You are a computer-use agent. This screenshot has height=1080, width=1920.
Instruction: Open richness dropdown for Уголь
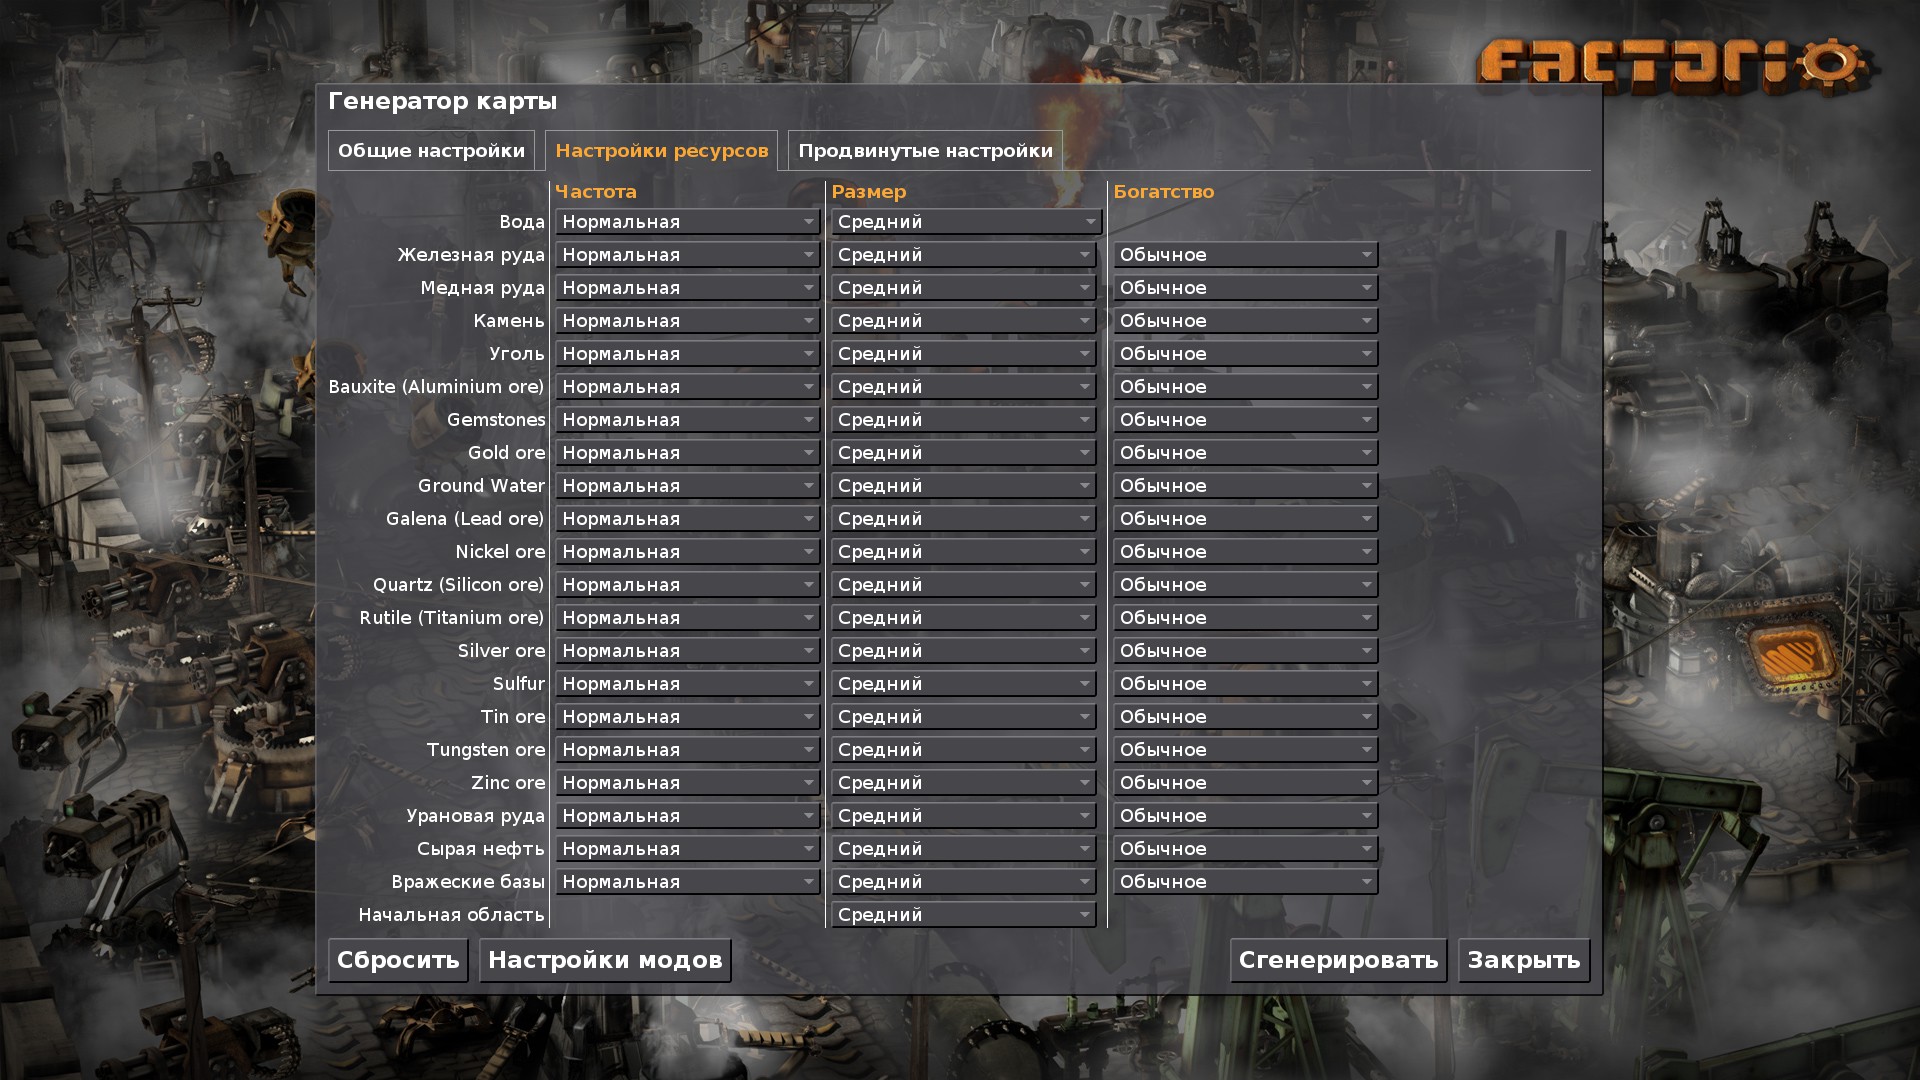tap(1240, 353)
